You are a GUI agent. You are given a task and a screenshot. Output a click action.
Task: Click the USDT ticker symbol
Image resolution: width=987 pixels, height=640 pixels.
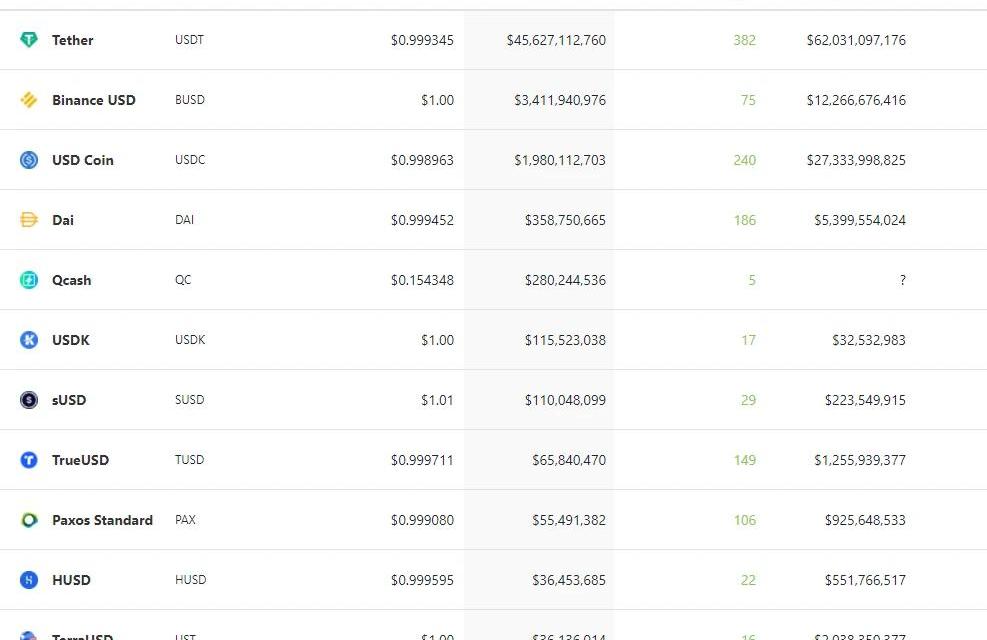(189, 40)
